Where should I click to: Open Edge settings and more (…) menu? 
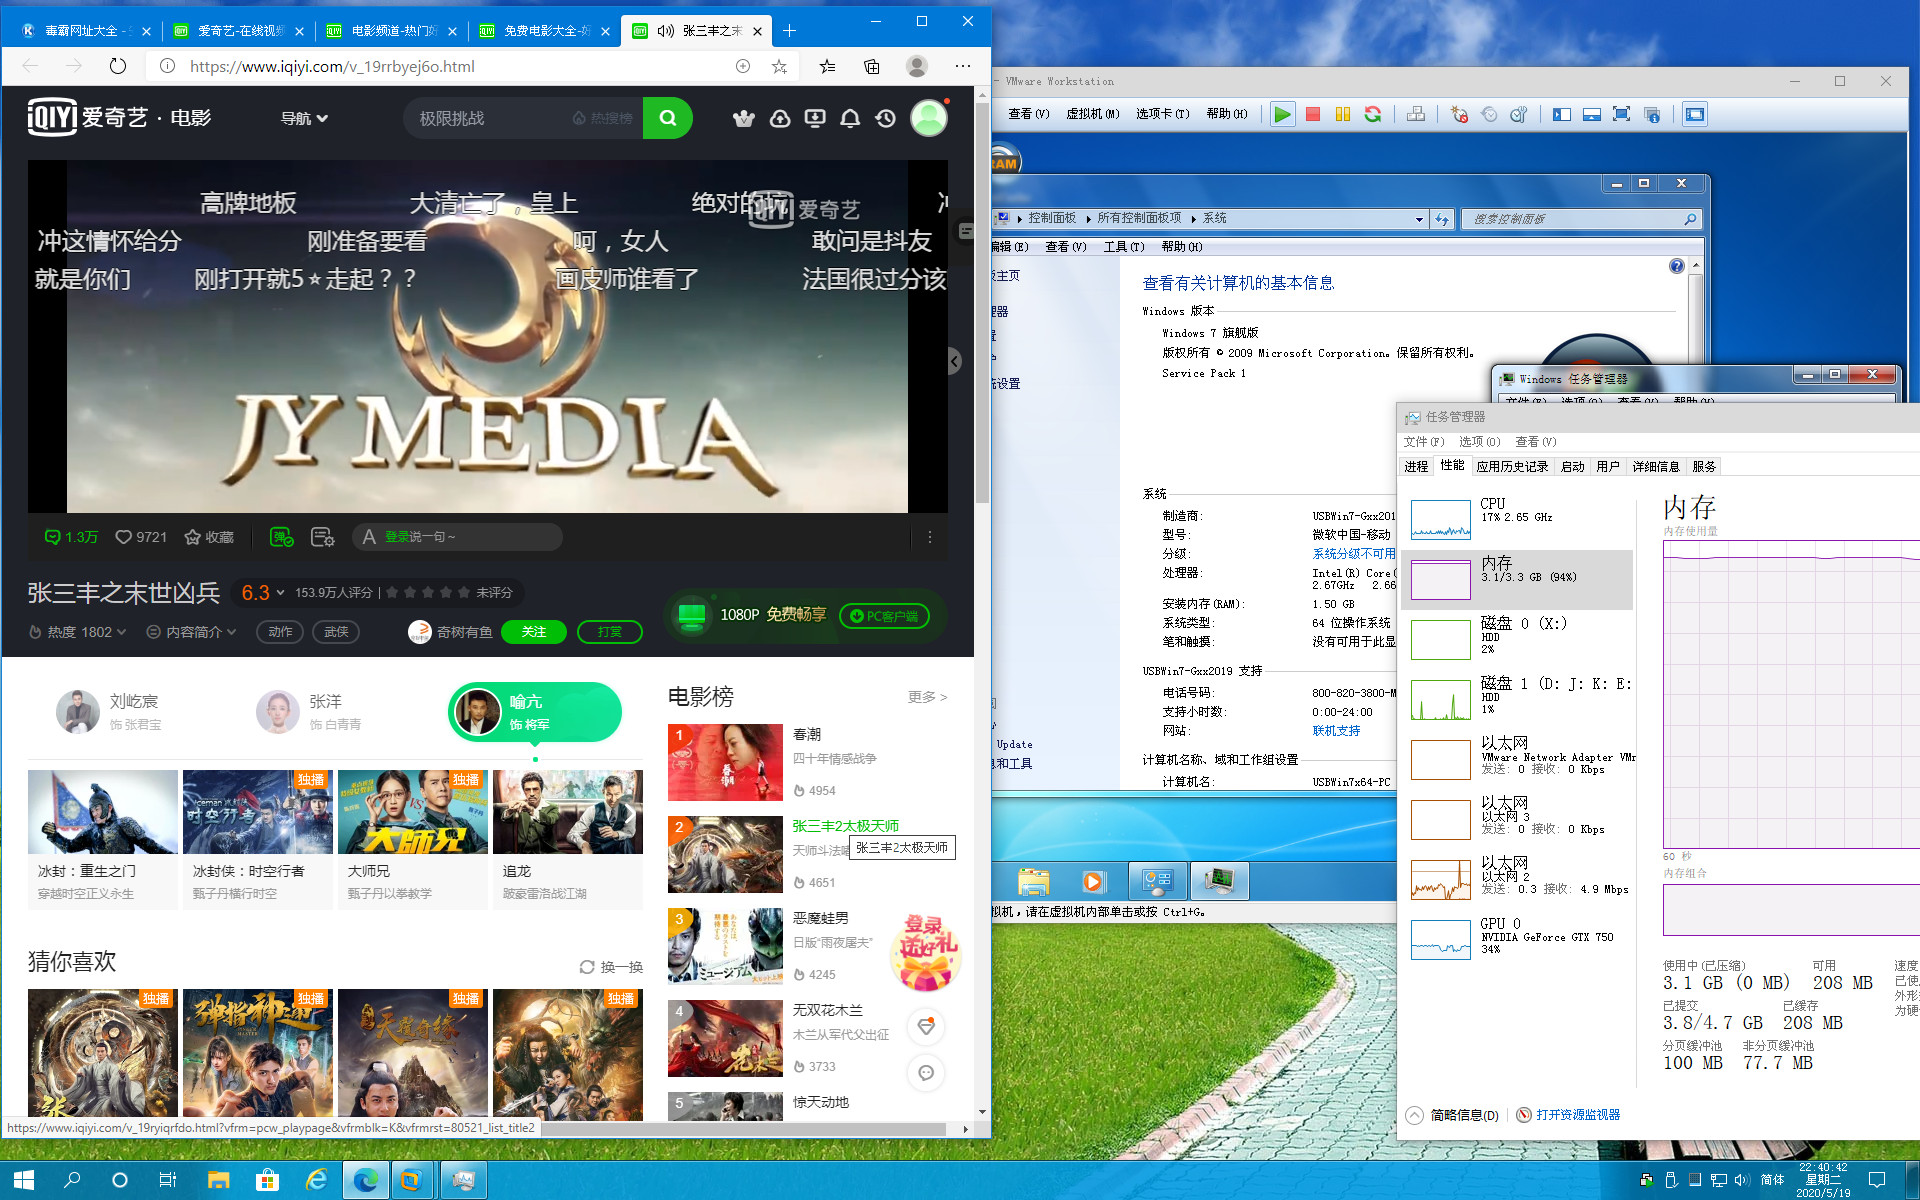[962, 66]
